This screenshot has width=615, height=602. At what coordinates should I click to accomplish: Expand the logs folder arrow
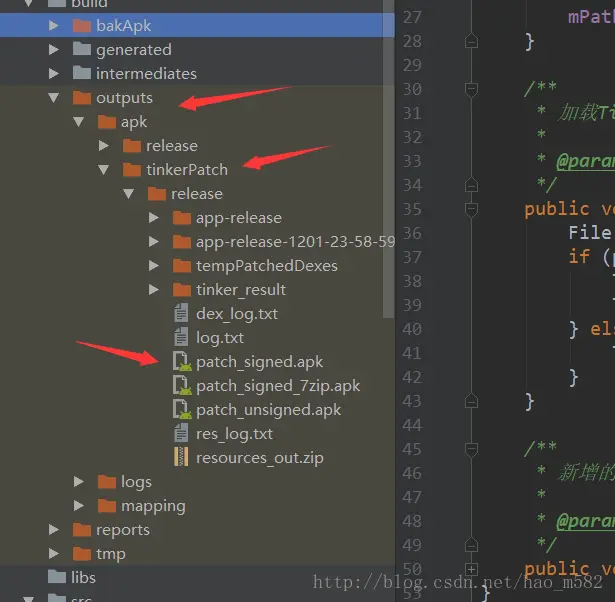(x=79, y=482)
